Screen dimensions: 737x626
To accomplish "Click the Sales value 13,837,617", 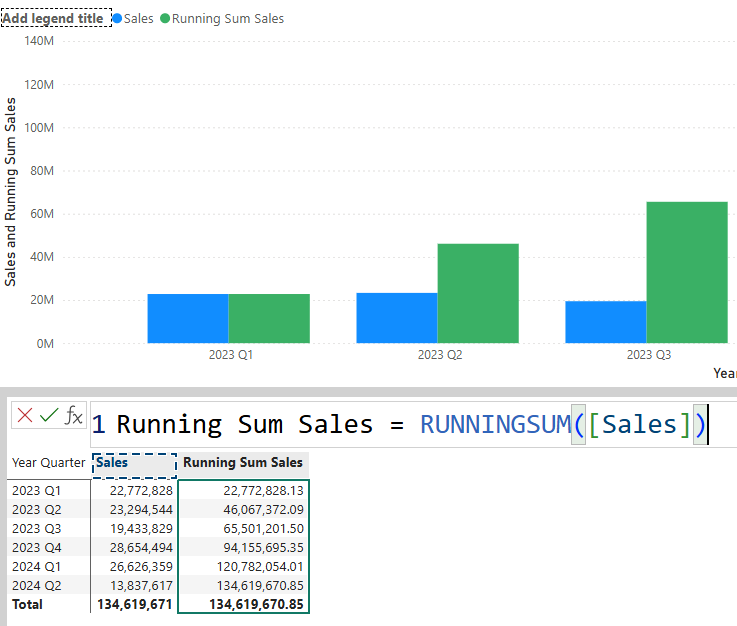I will [x=141, y=586].
